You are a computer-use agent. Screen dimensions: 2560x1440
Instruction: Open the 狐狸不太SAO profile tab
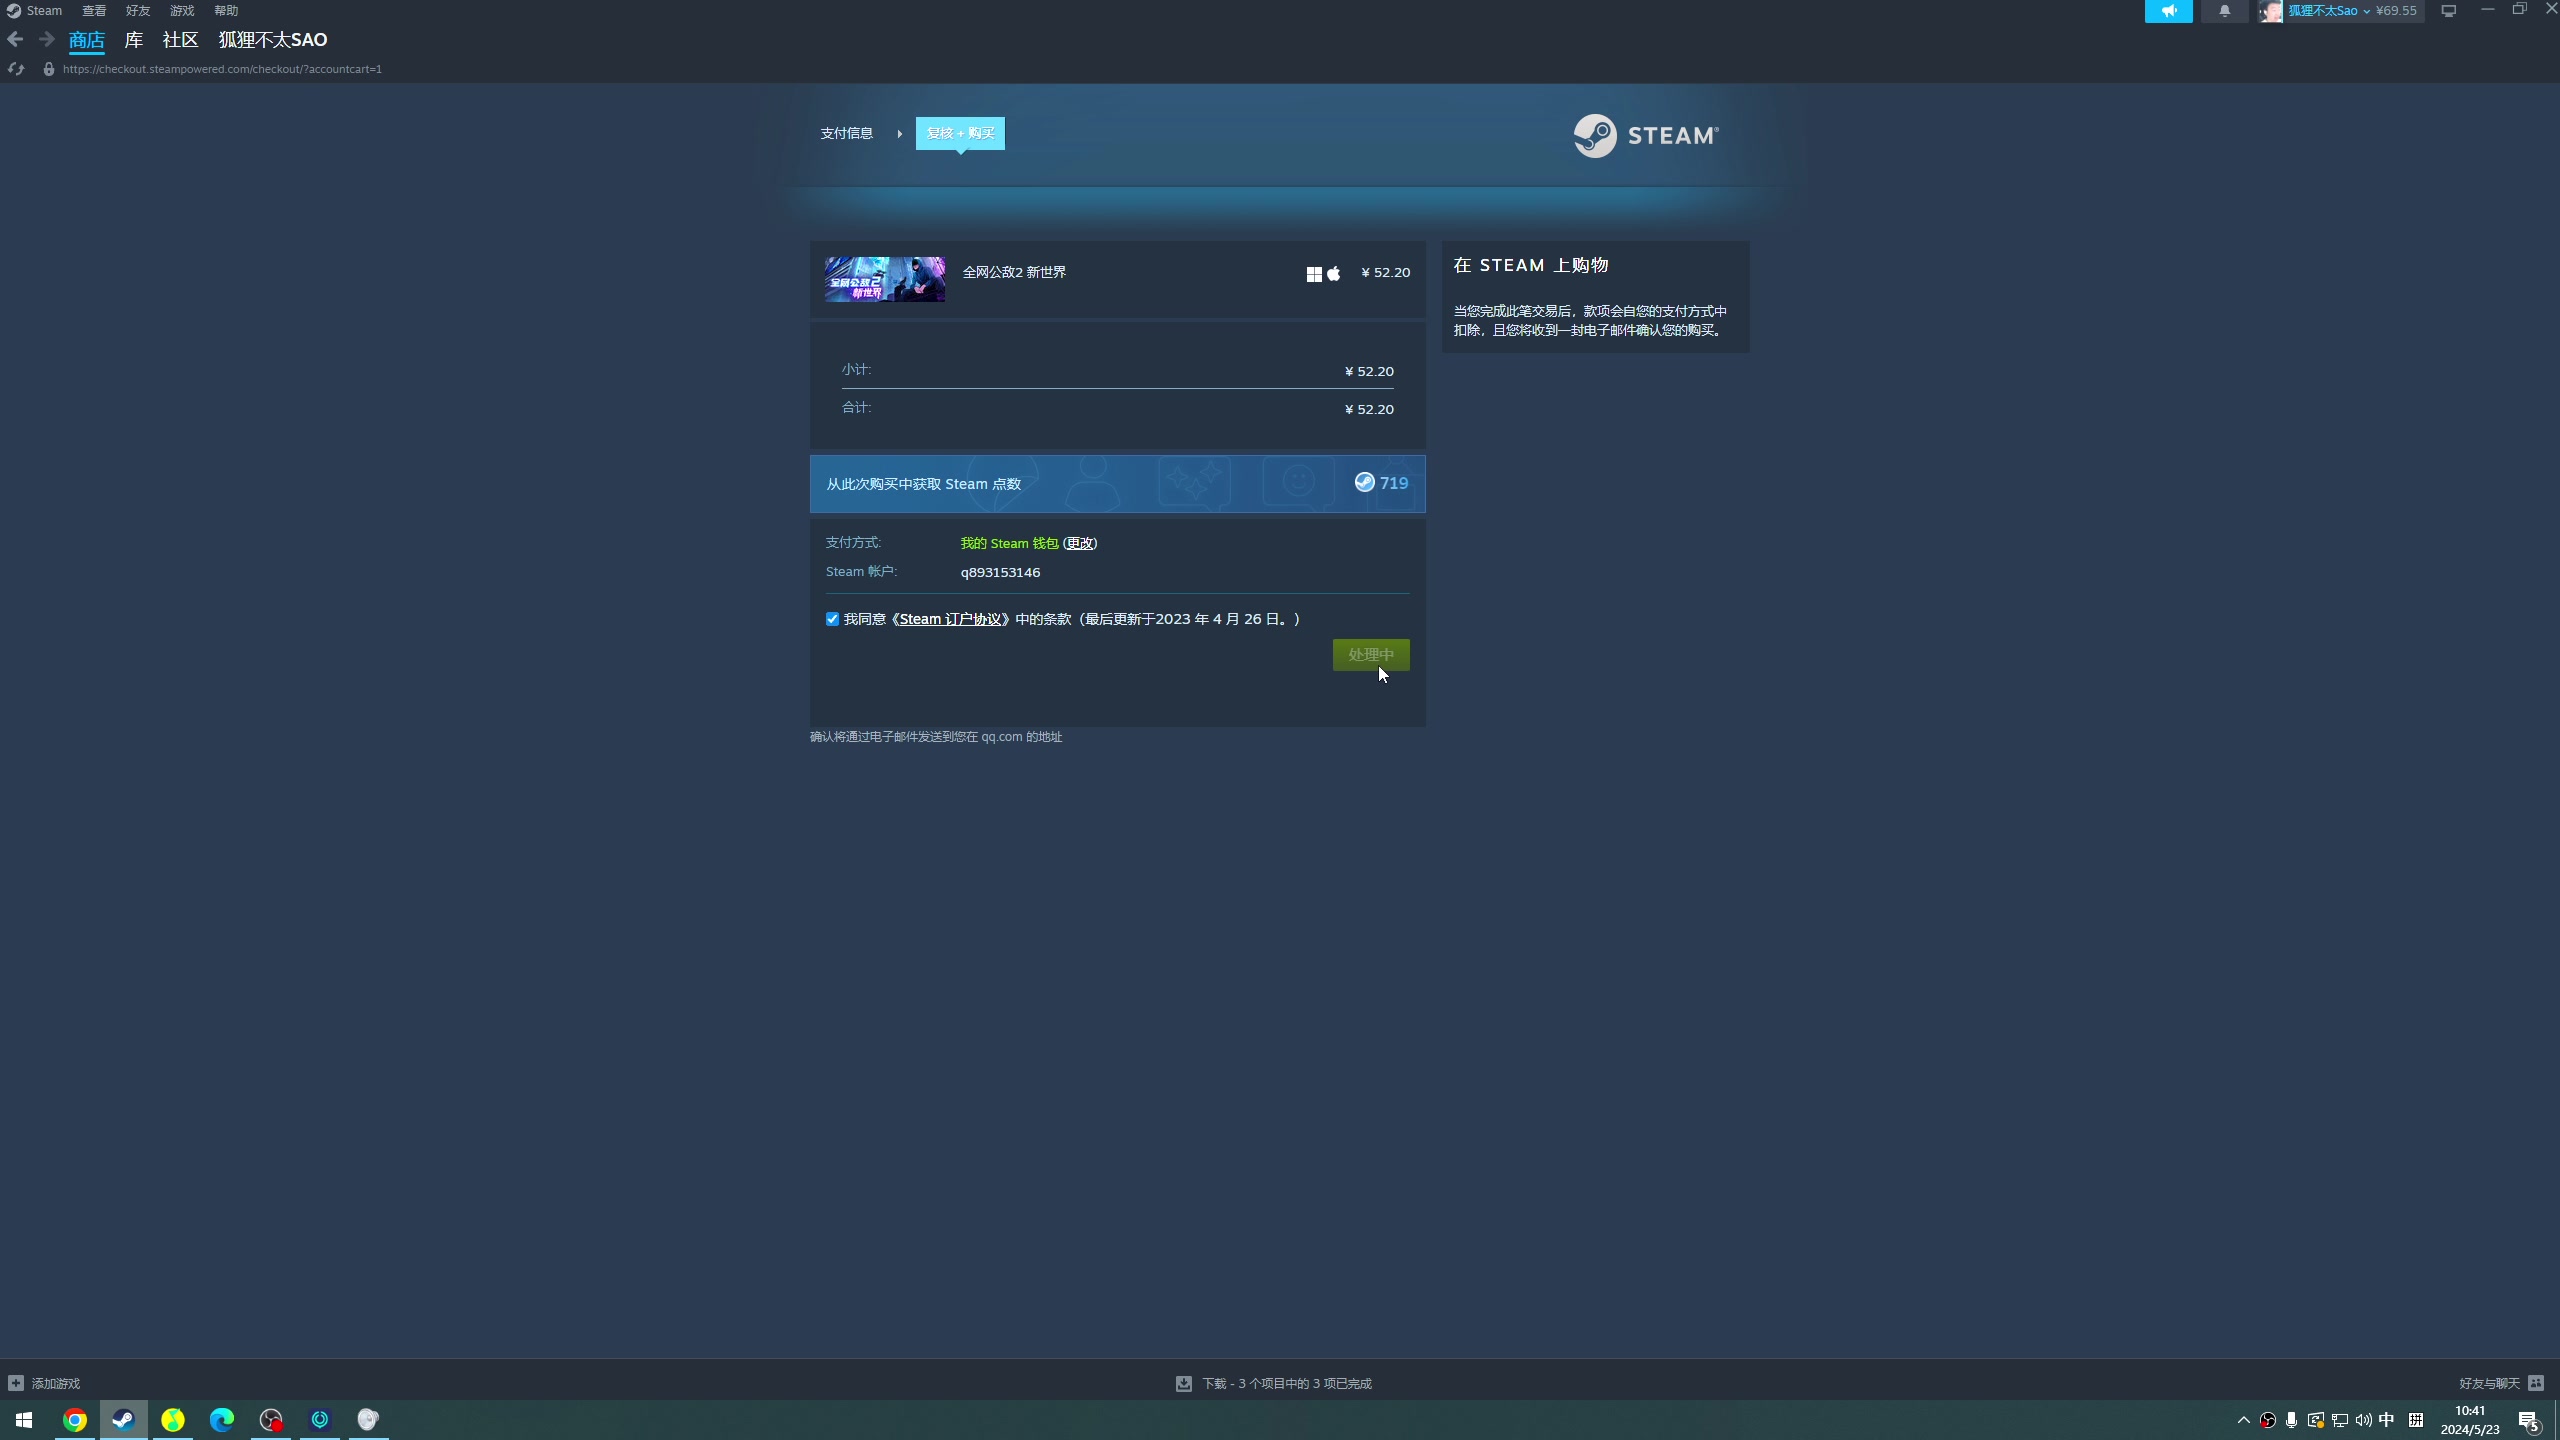[273, 40]
